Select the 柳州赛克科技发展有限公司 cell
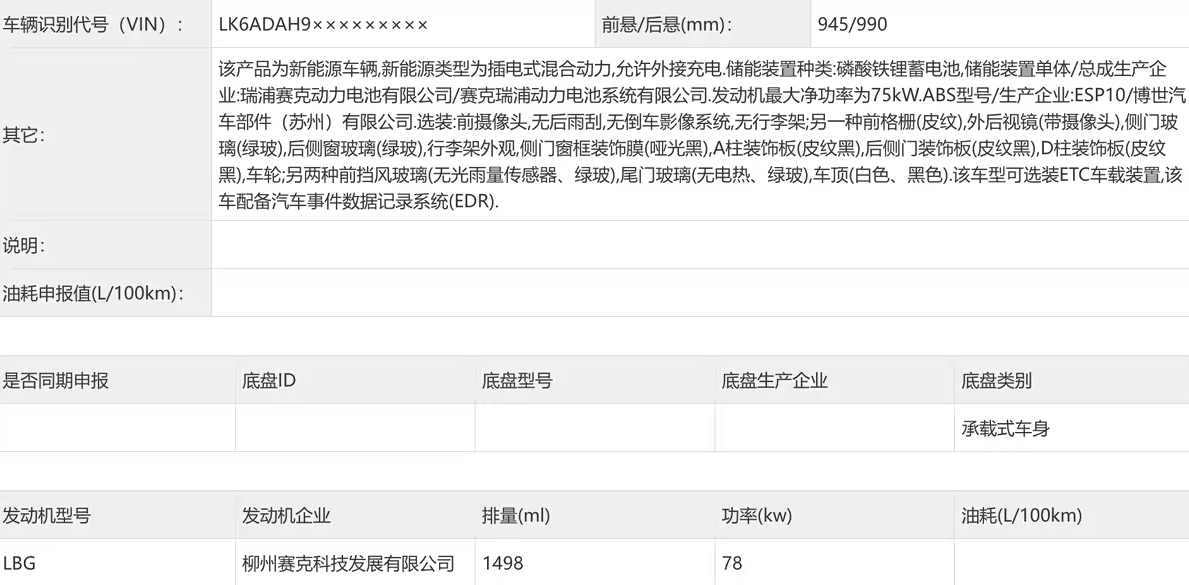The image size is (1189, 585). [348, 564]
